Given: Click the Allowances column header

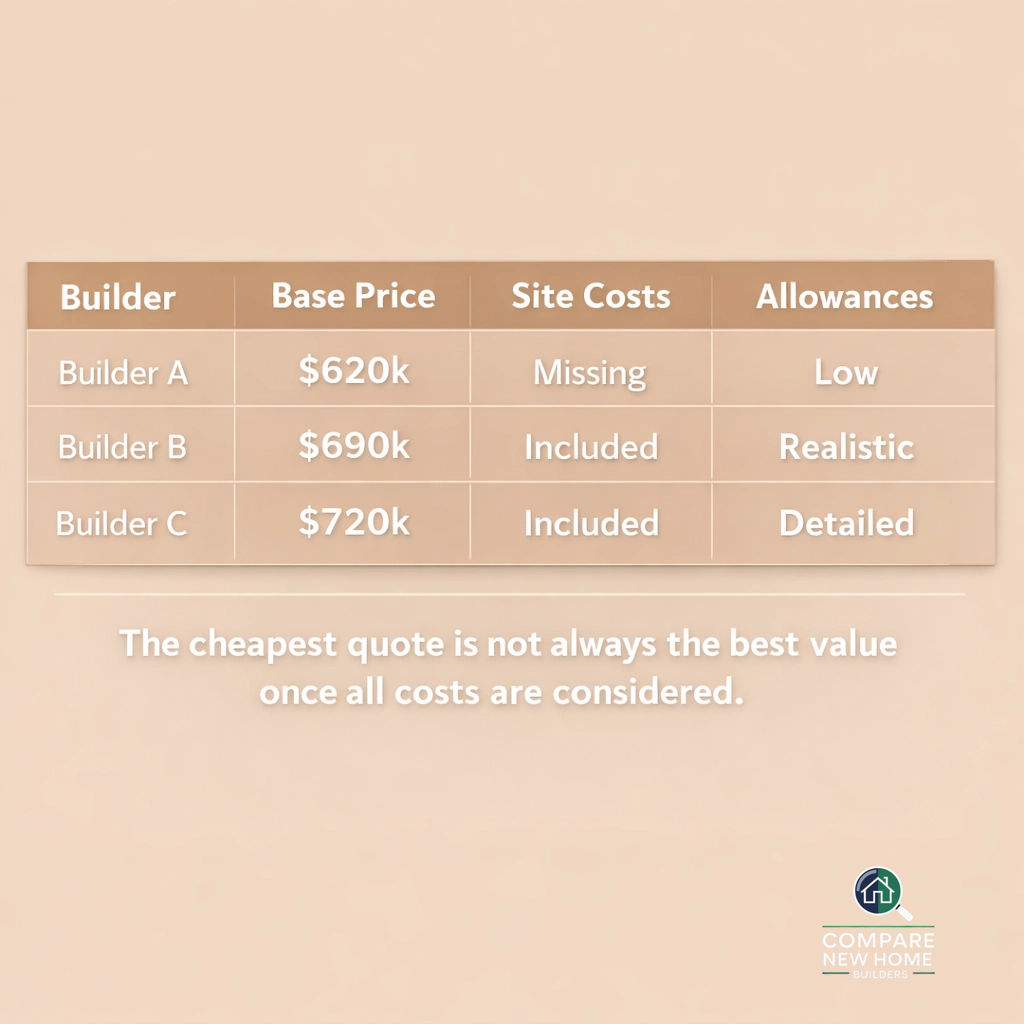Looking at the screenshot, I should [x=844, y=296].
